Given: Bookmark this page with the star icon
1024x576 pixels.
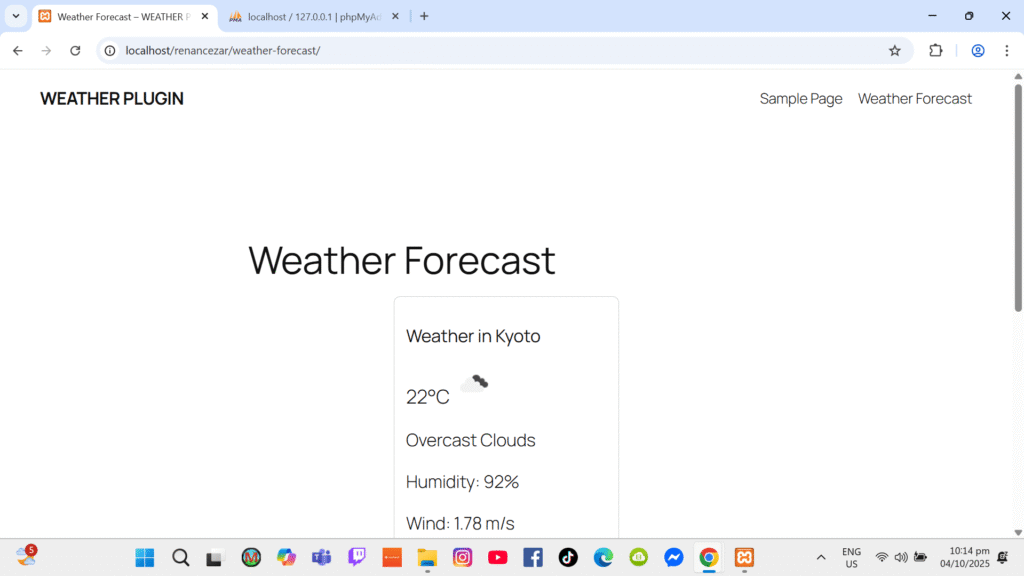Looking at the screenshot, I should [894, 51].
